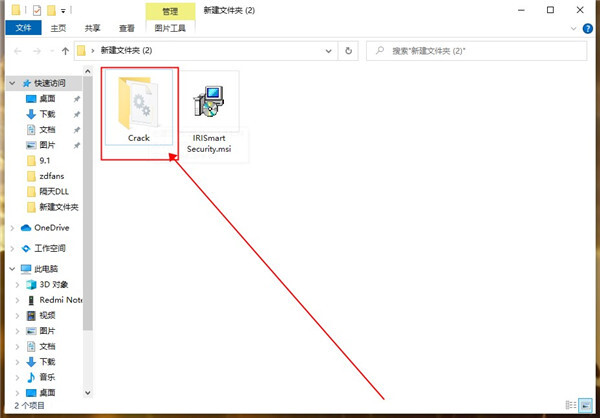
Task: Switch to large icons view in status bar
Action: click(585, 405)
